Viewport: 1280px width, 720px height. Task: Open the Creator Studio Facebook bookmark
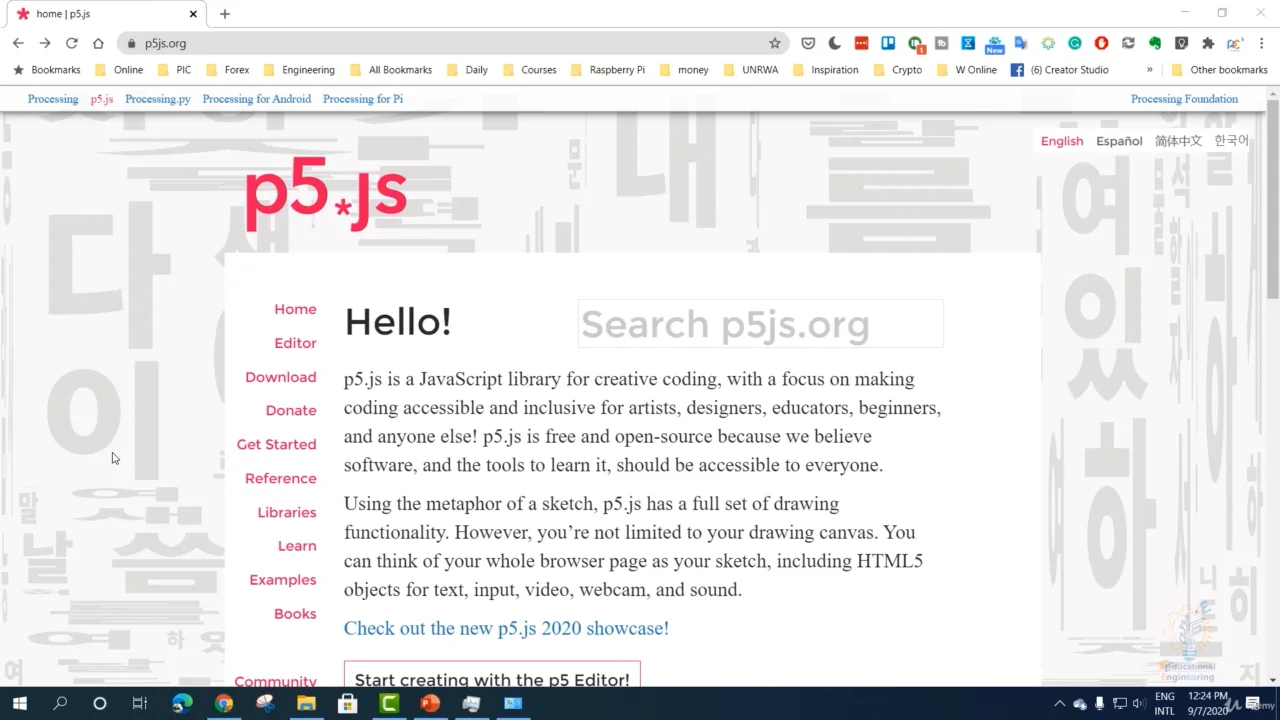point(1060,70)
